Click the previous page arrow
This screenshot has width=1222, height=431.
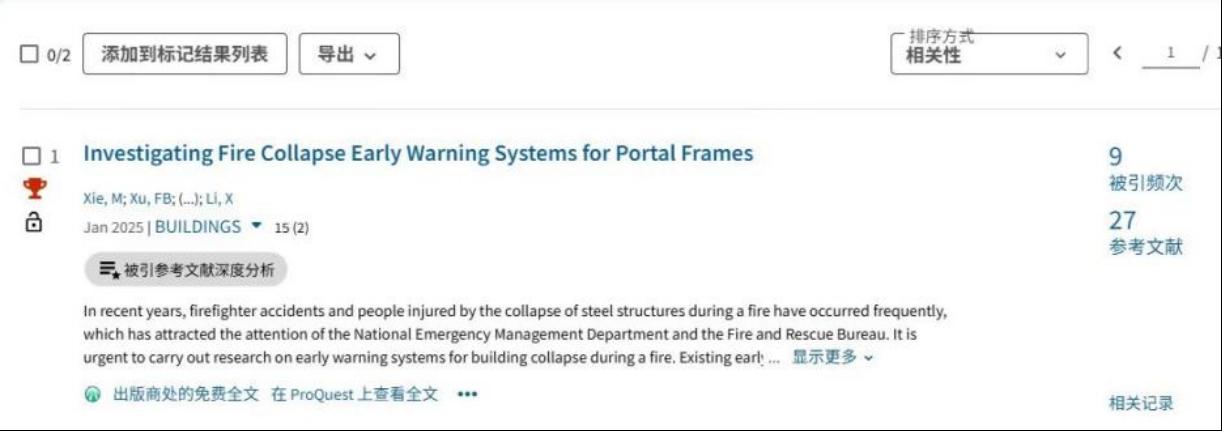[x=1117, y=54]
